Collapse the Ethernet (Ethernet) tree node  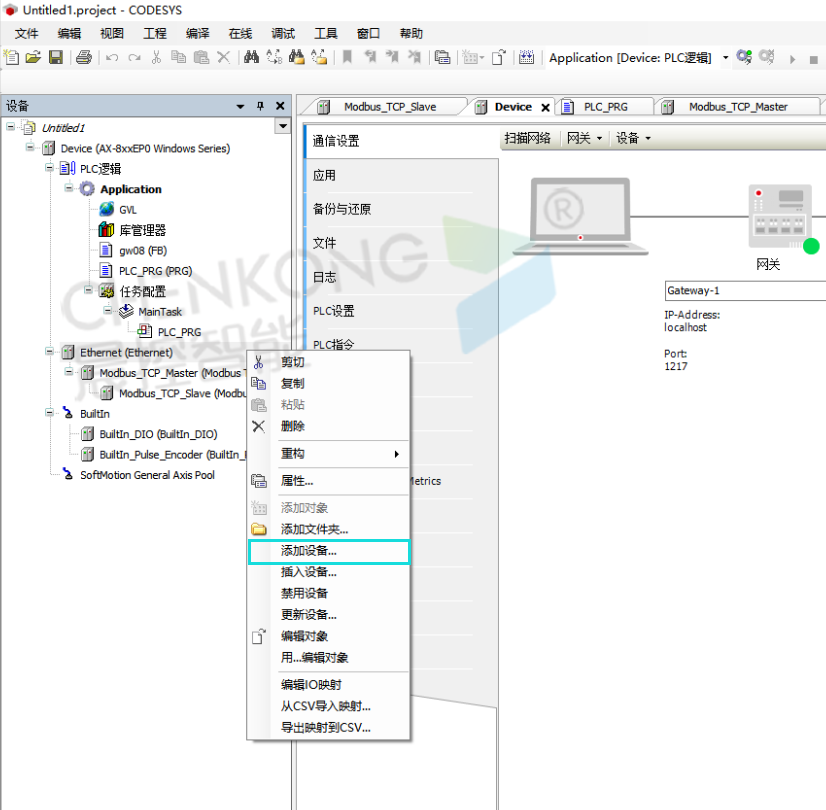pos(51,352)
